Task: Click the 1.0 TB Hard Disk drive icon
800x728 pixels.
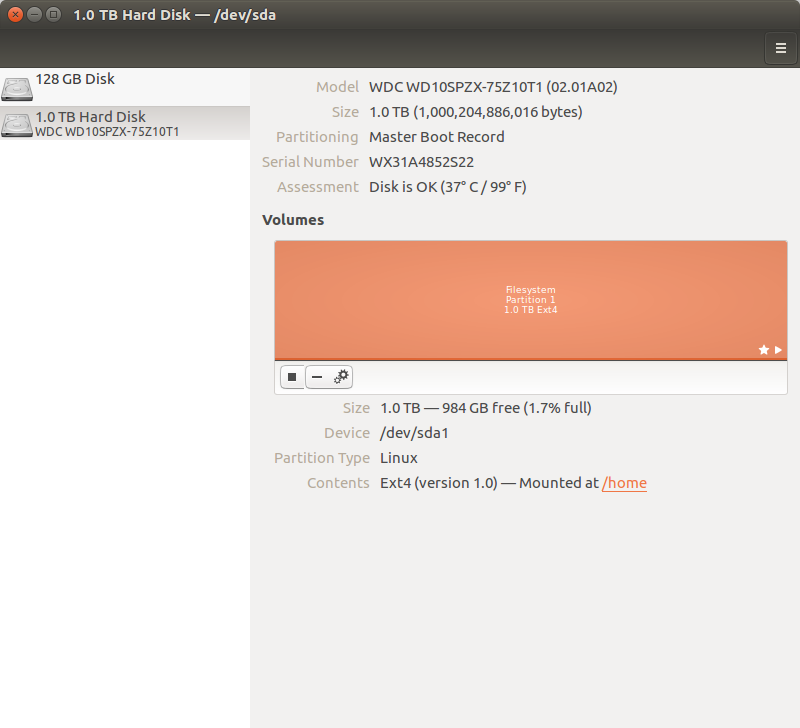Action: click(x=17, y=125)
